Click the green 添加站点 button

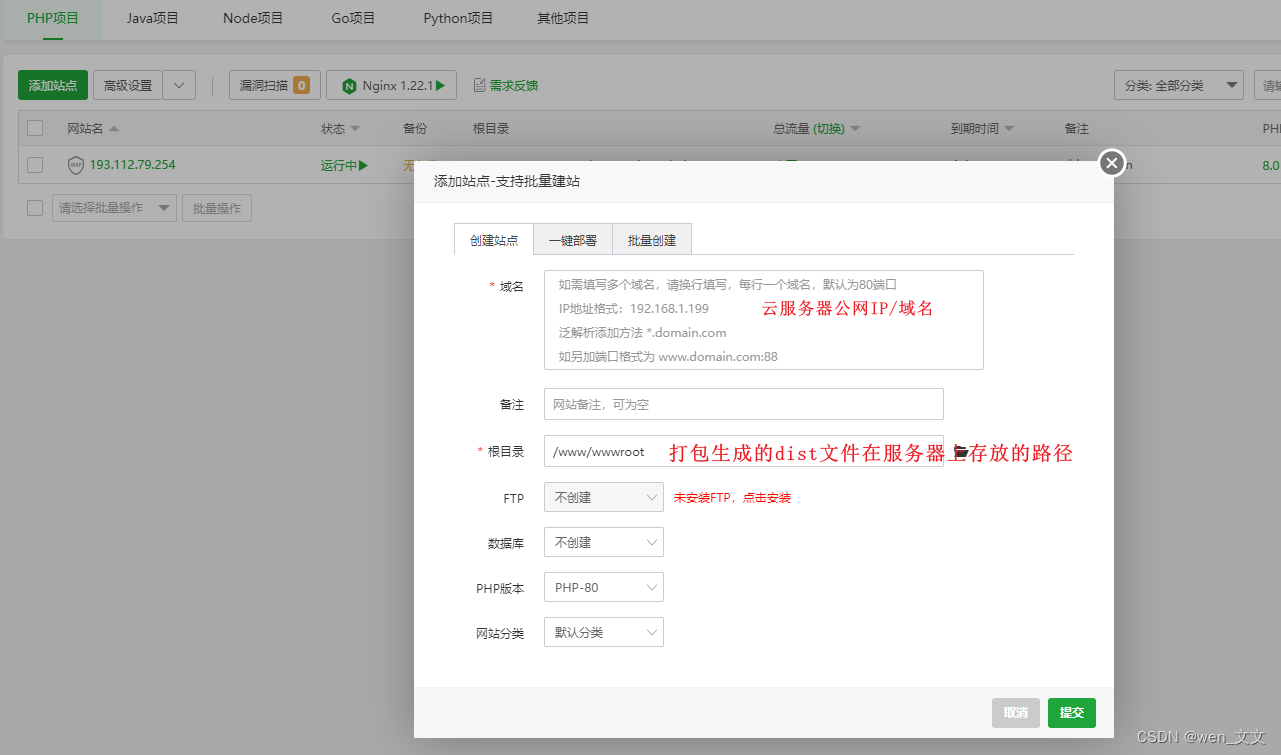click(53, 85)
